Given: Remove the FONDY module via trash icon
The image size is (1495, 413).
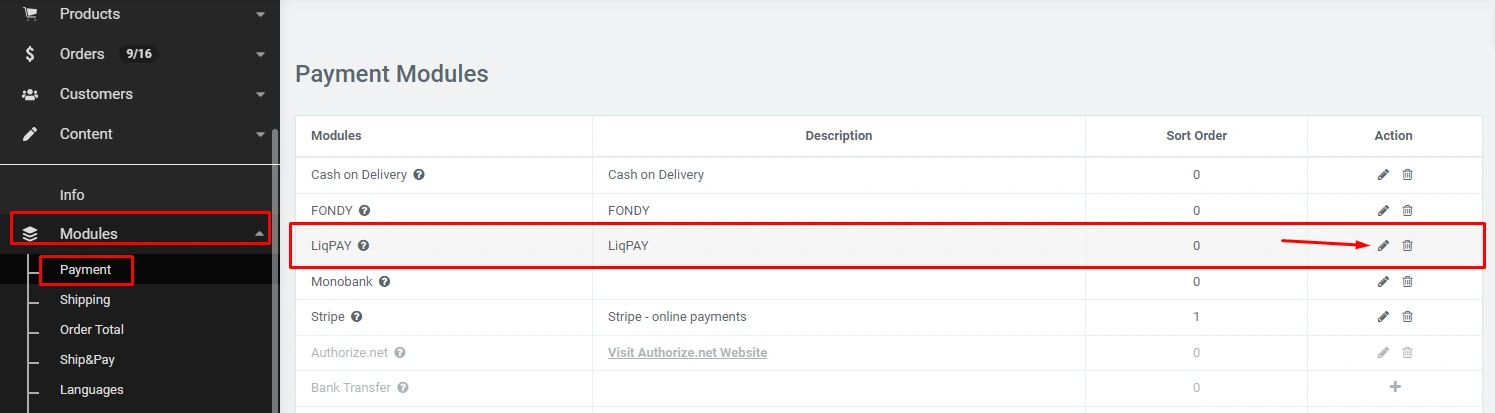Looking at the screenshot, I should click(x=1407, y=211).
